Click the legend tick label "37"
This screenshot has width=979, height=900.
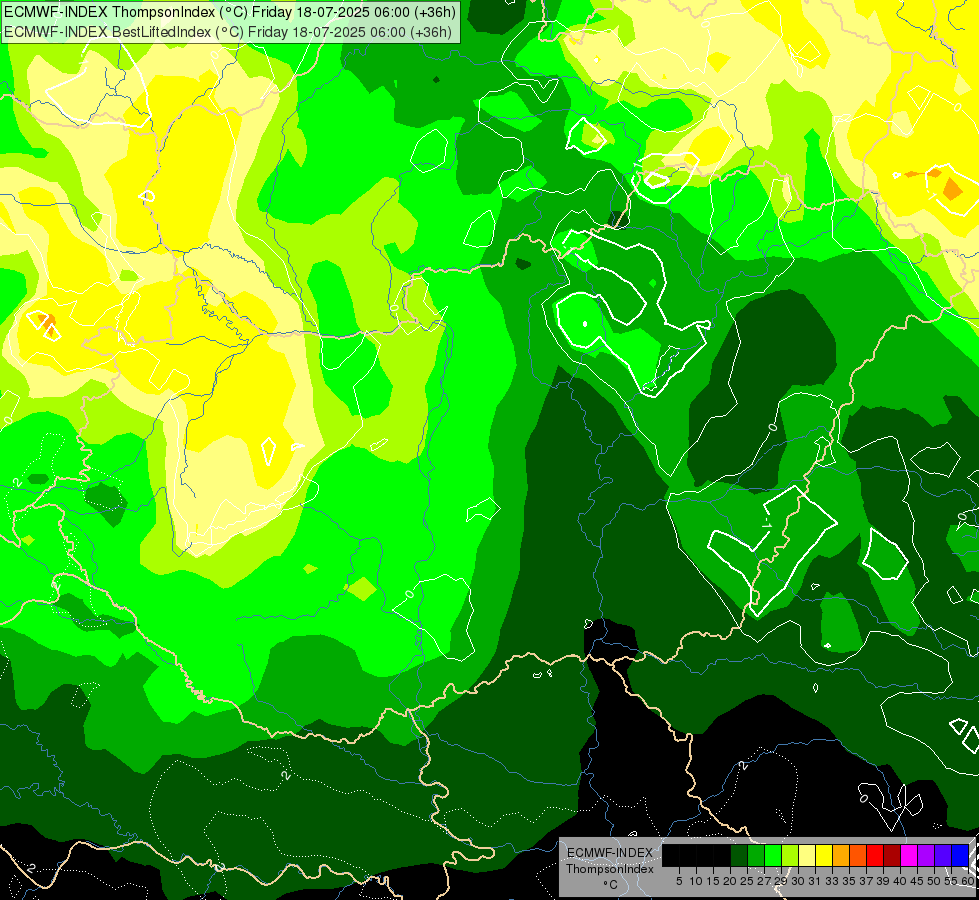tap(866, 881)
